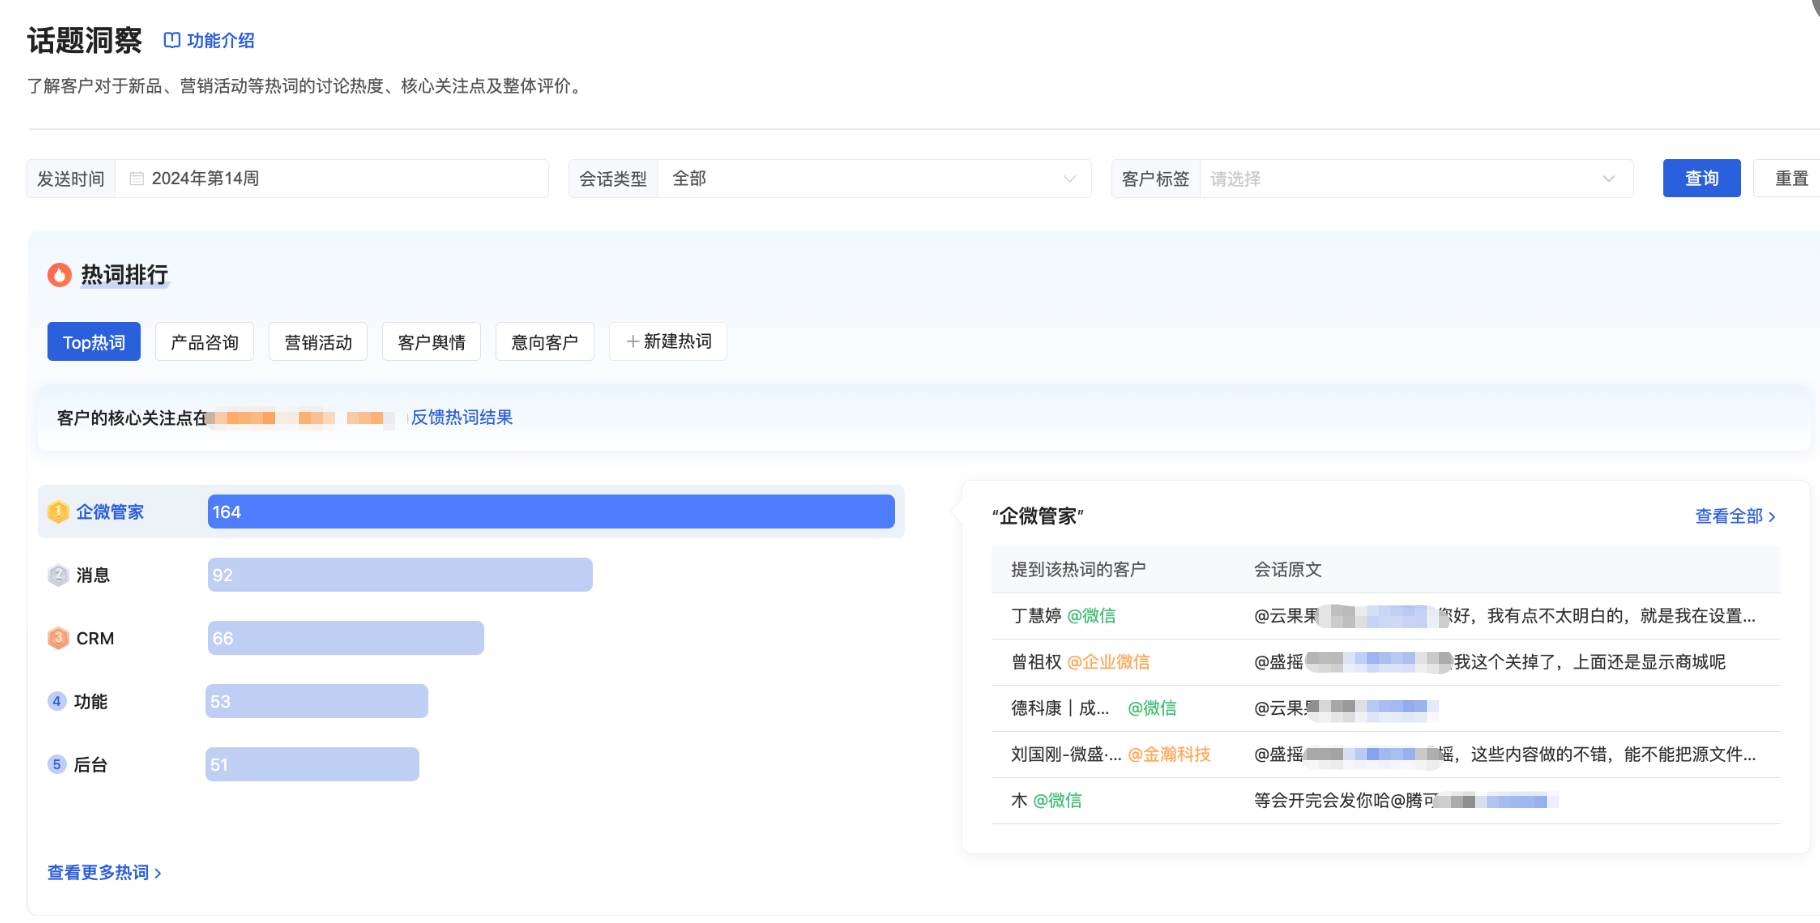The width and height of the screenshot is (1820, 923).
Task: Click the 提到该热词的客户 column header
Action: tap(1078, 569)
